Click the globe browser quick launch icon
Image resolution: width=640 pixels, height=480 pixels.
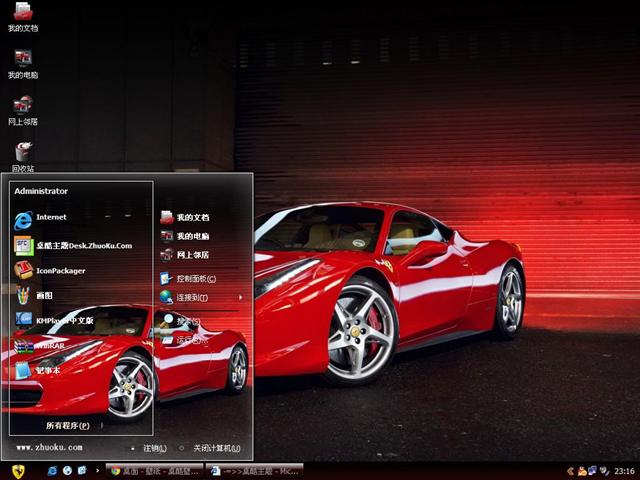tap(67, 471)
